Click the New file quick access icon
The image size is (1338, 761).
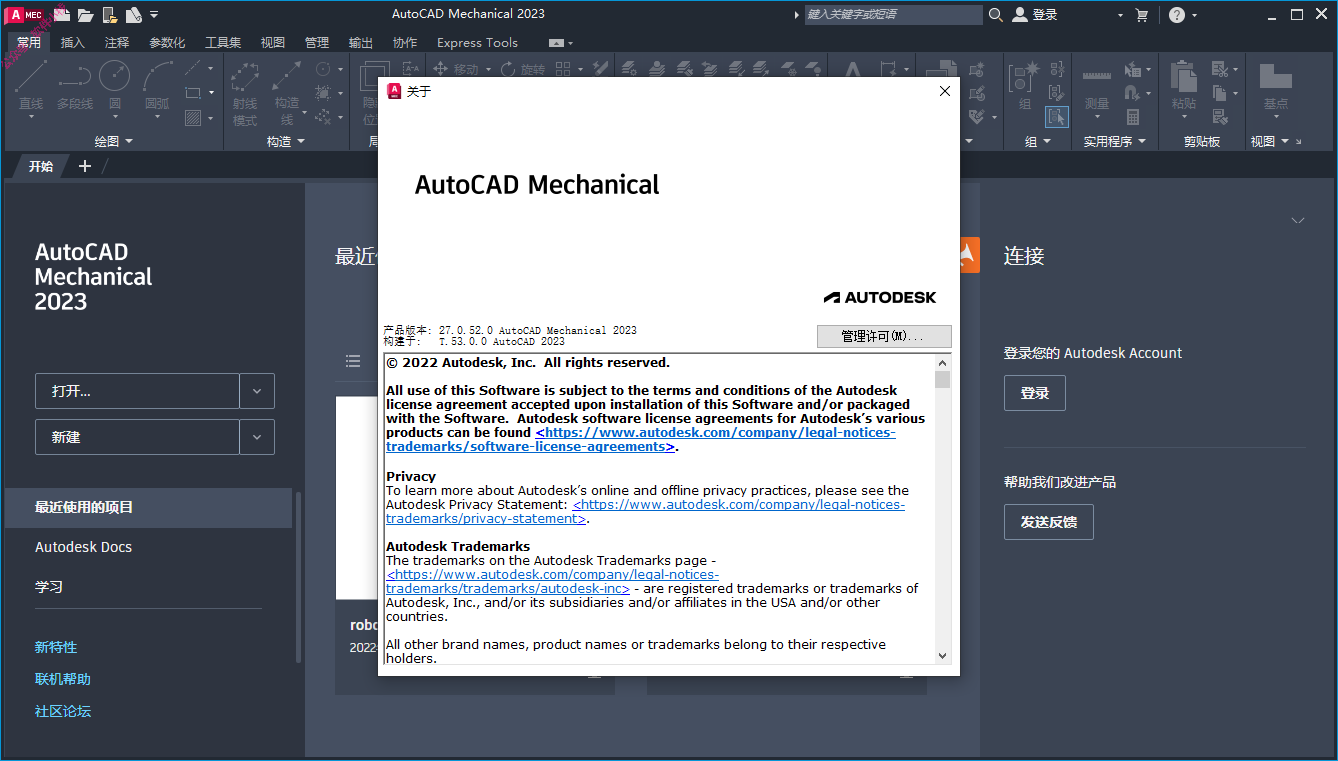coord(62,14)
